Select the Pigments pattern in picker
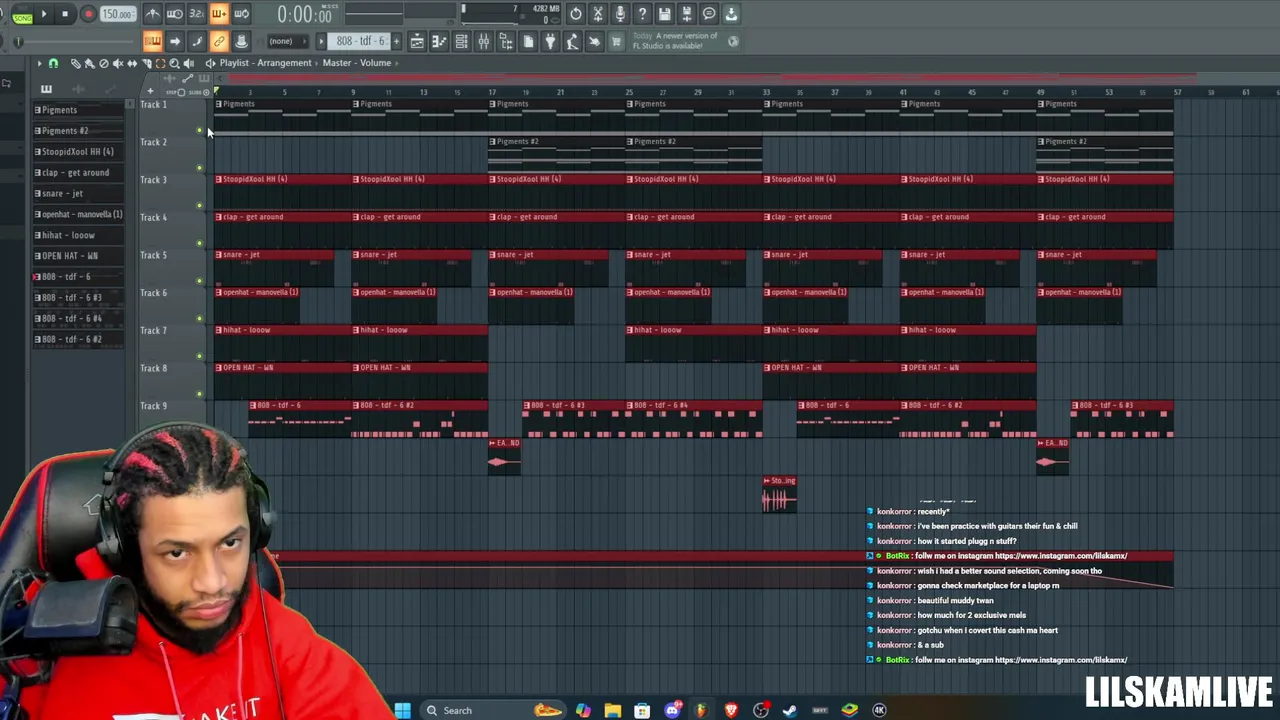The image size is (1280, 720). pyautogui.click(x=78, y=110)
